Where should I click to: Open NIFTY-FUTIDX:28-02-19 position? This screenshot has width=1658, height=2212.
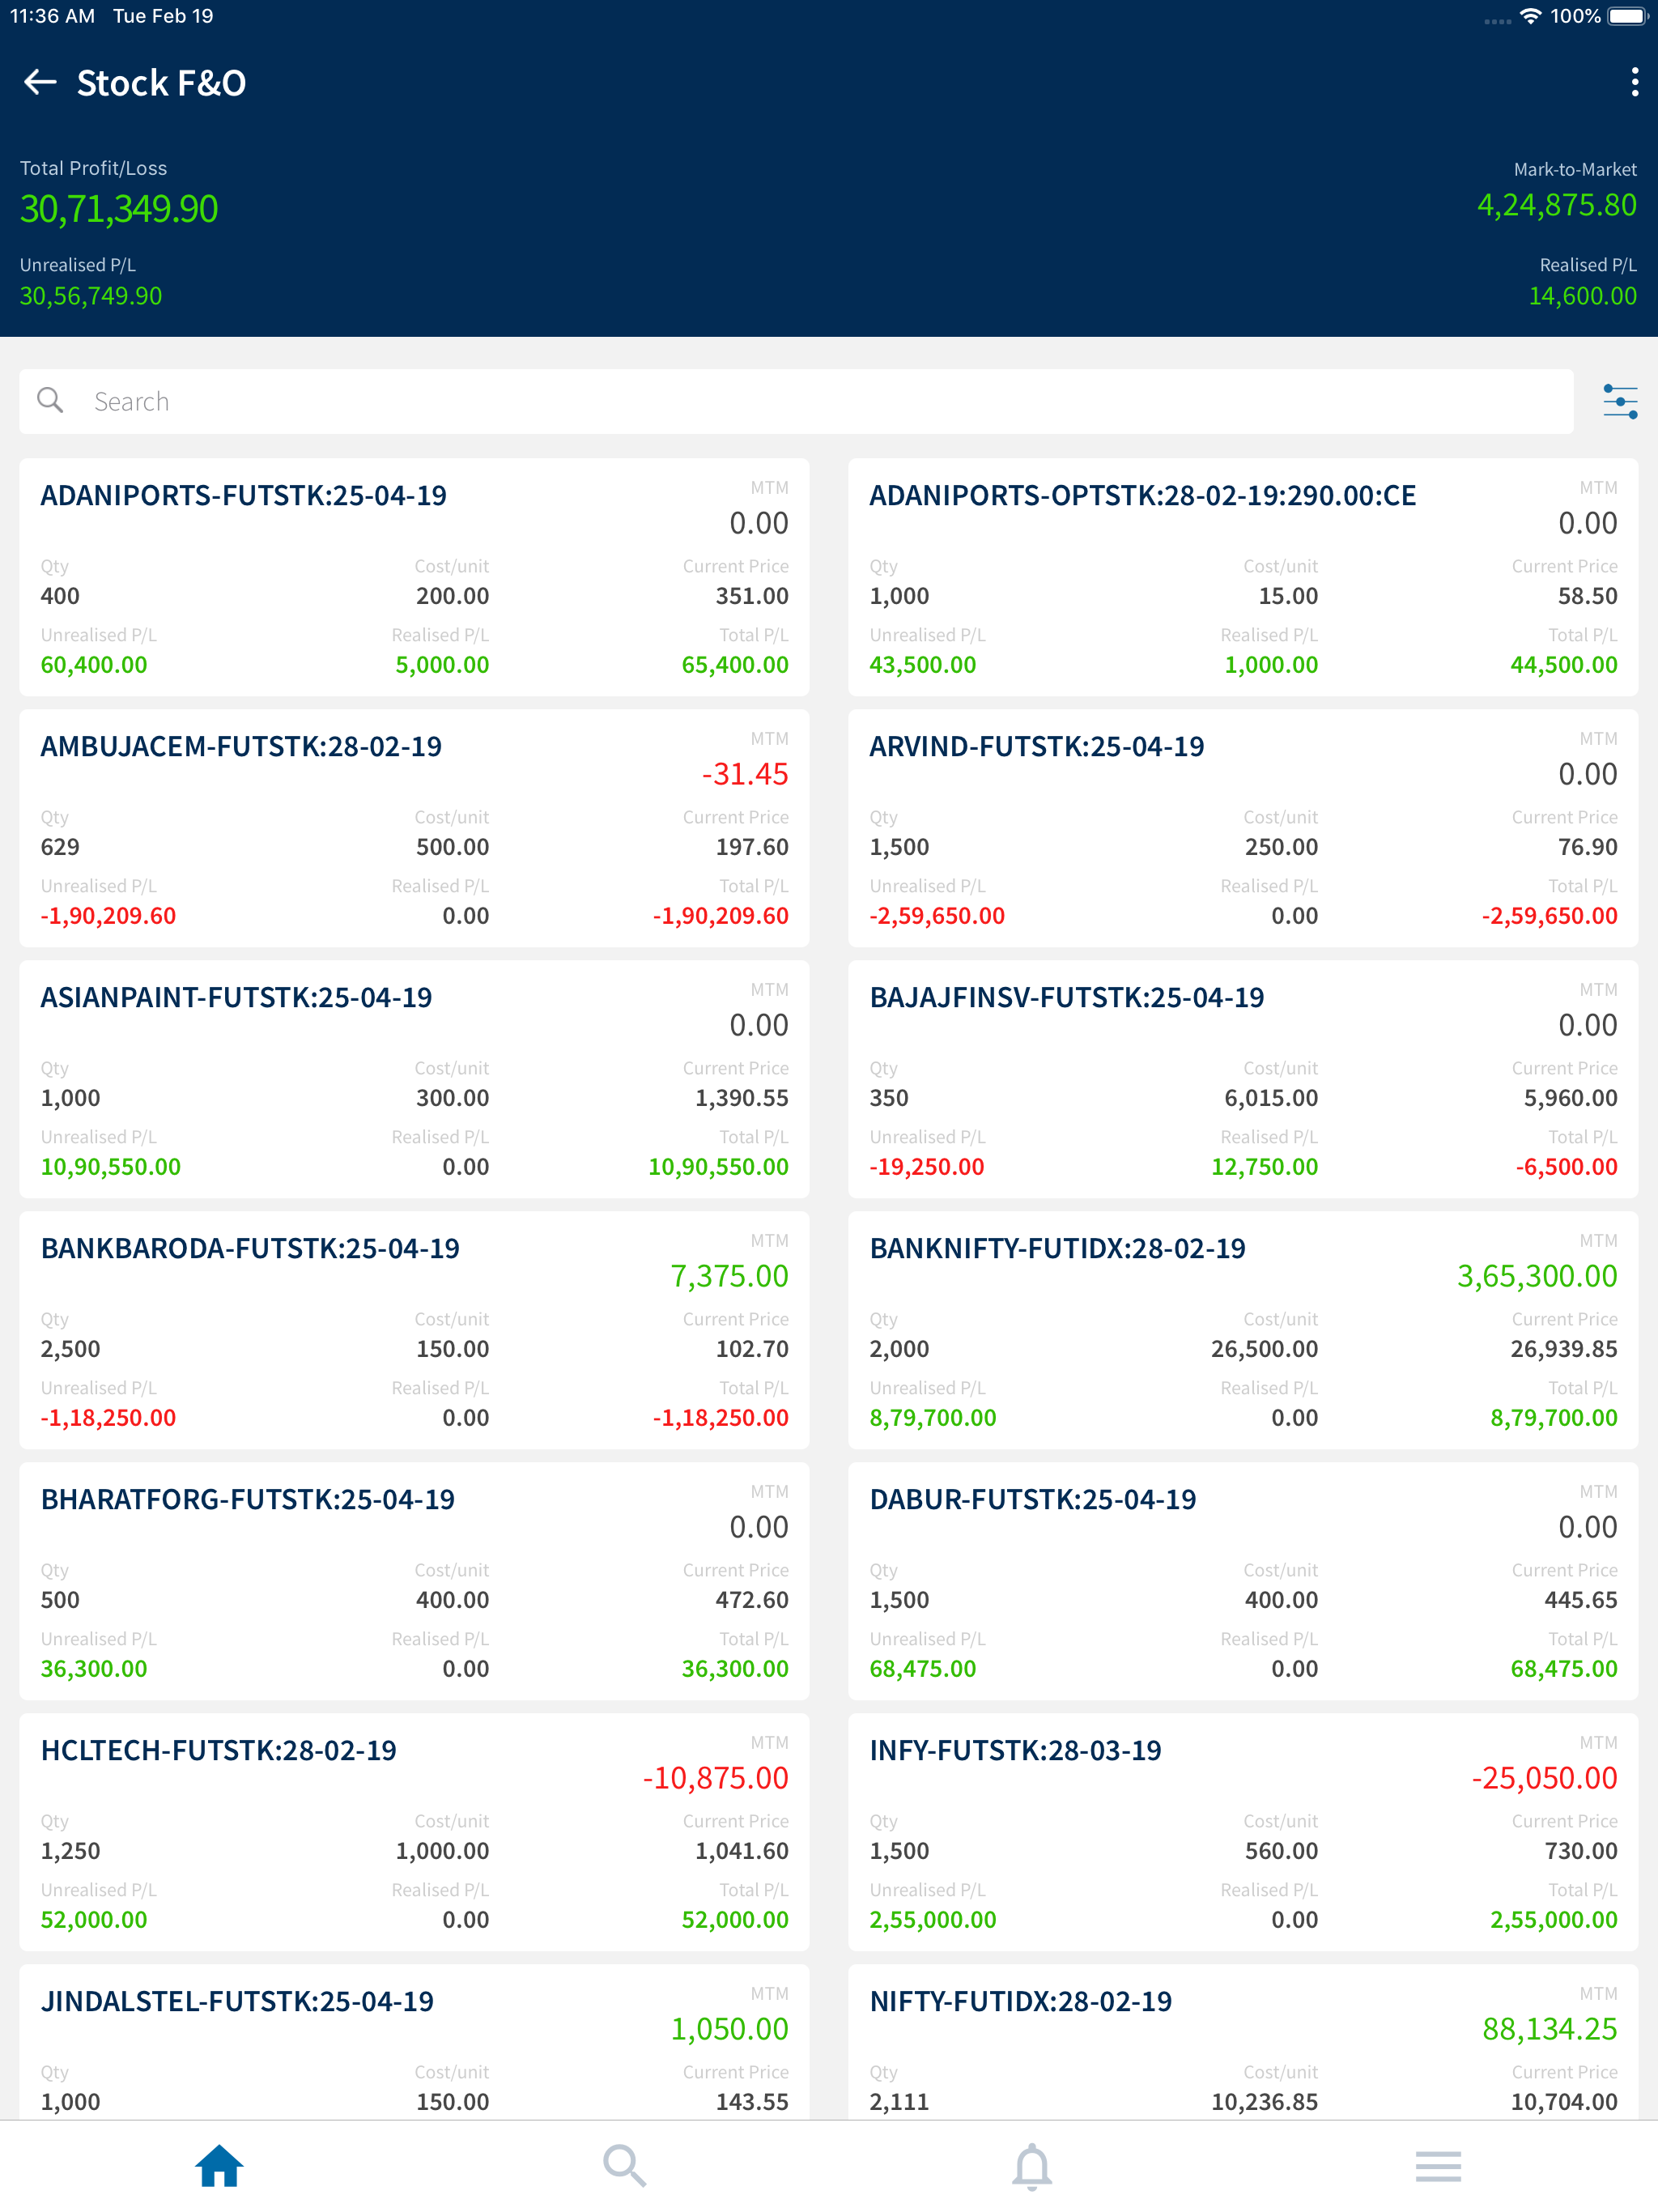[1243, 2042]
